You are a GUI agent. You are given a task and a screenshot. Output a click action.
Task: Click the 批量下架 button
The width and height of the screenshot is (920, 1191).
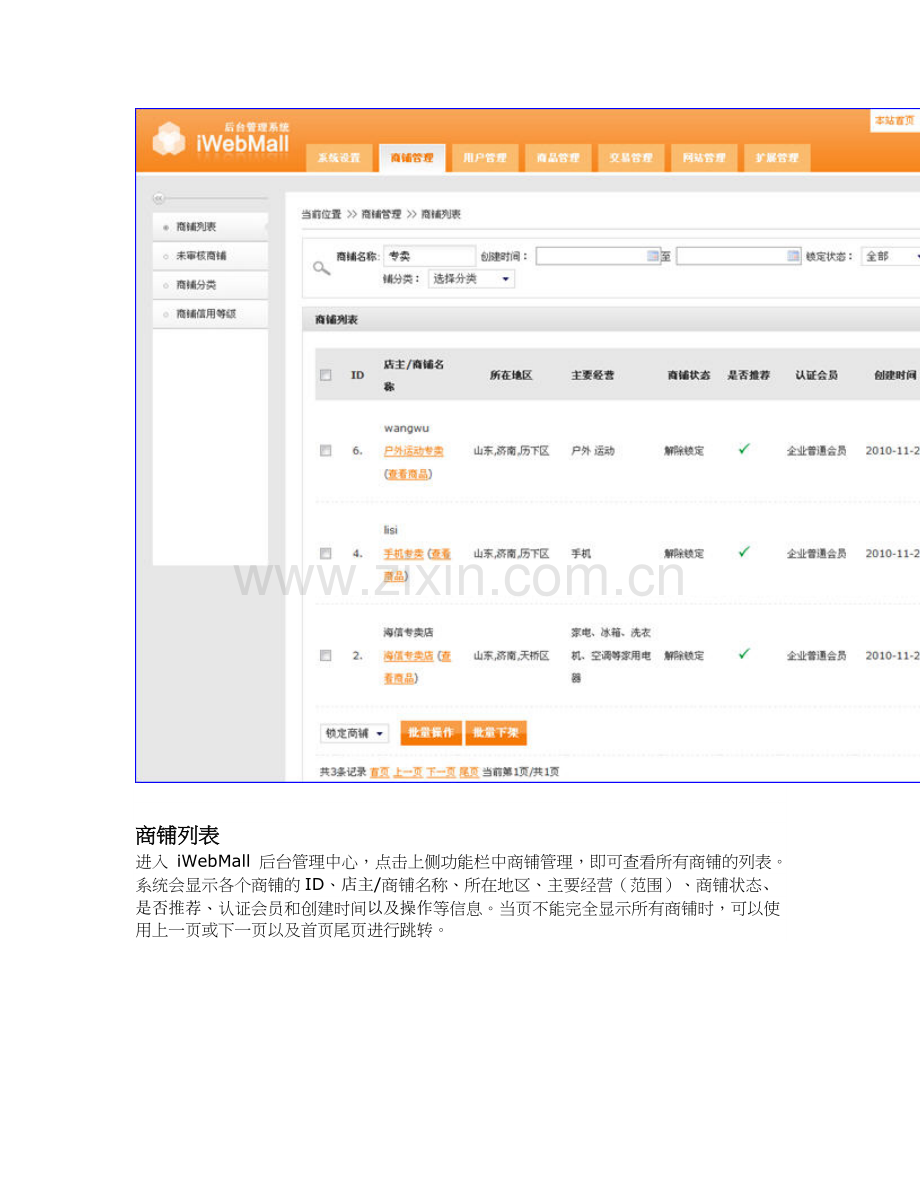pos(496,732)
